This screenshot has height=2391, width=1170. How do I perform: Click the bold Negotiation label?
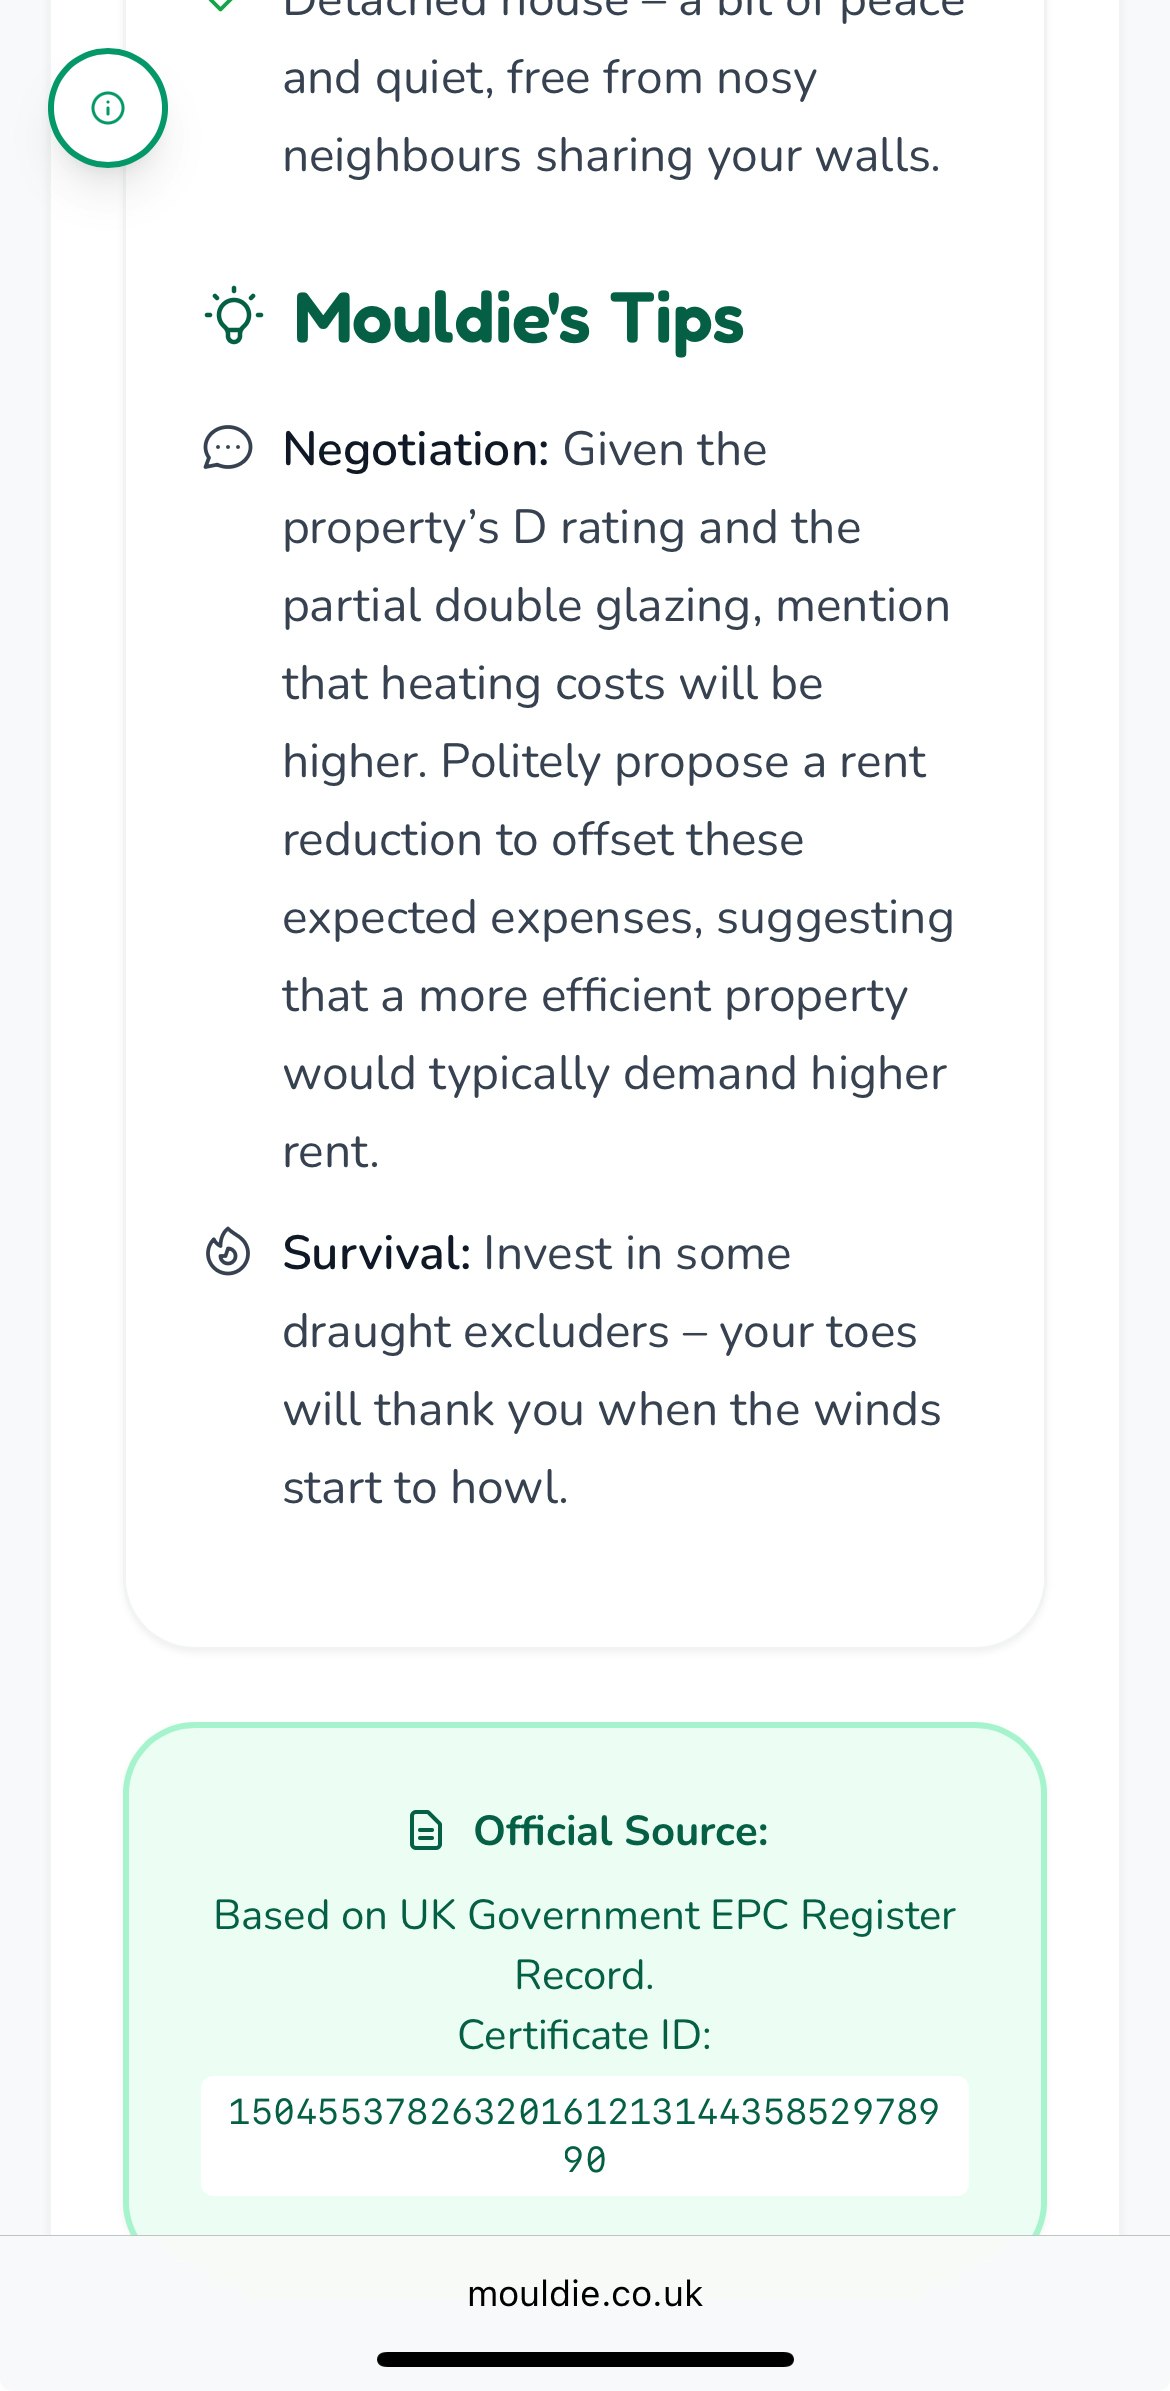point(416,449)
